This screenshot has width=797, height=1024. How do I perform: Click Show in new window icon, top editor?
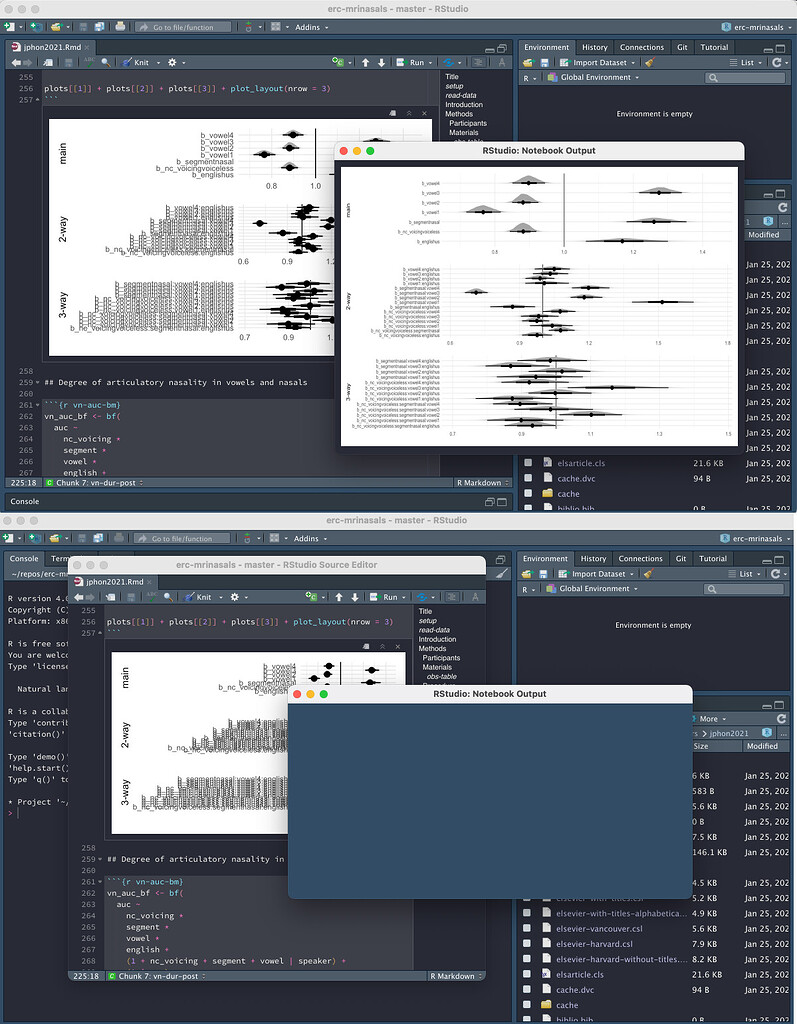[x=48, y=62]
